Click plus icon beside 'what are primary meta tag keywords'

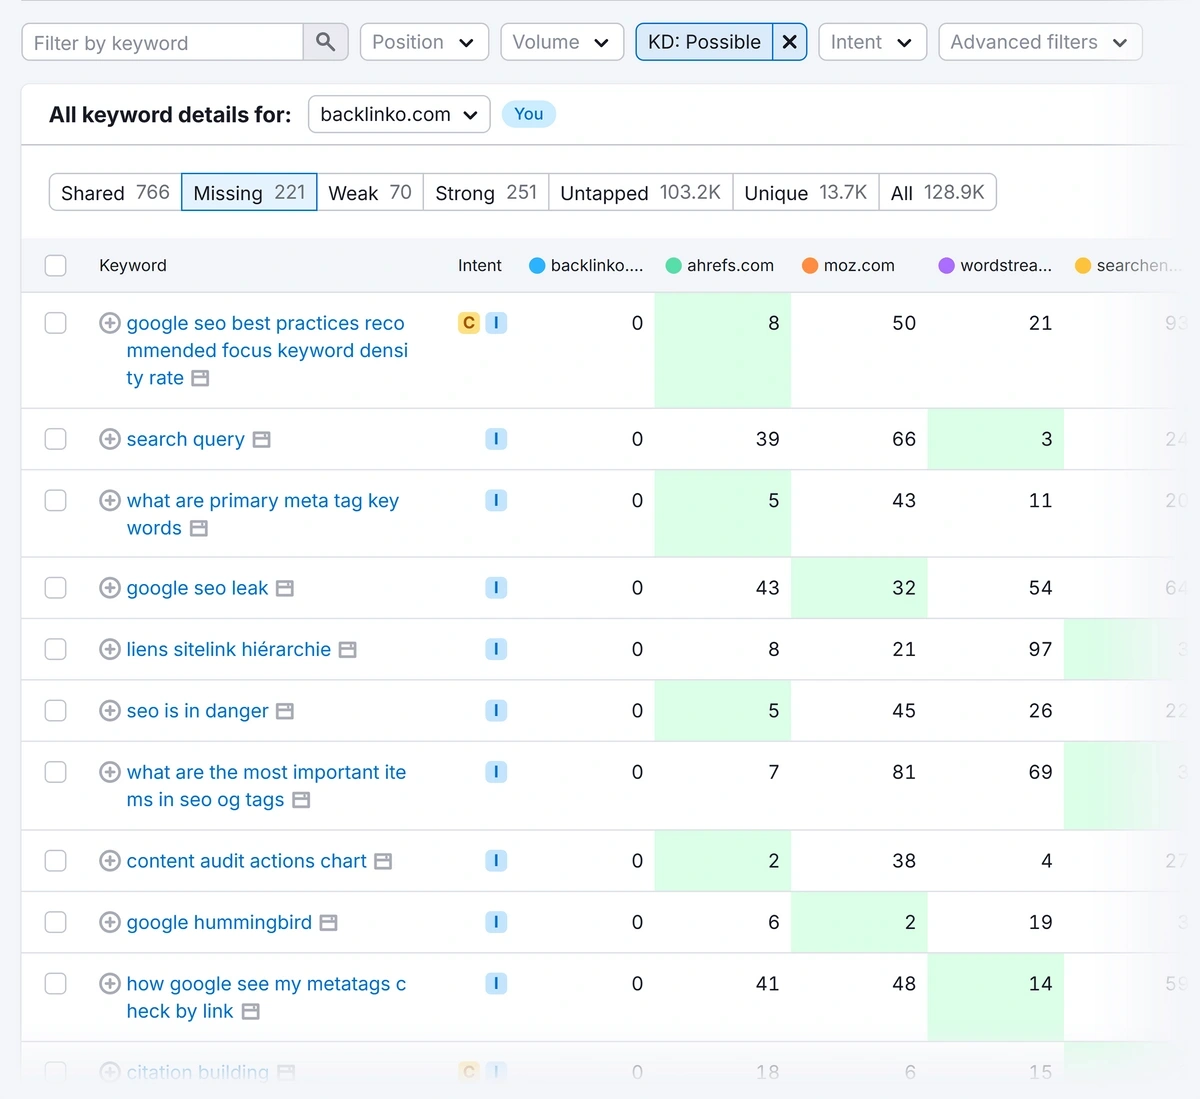(x=110, y=500)
